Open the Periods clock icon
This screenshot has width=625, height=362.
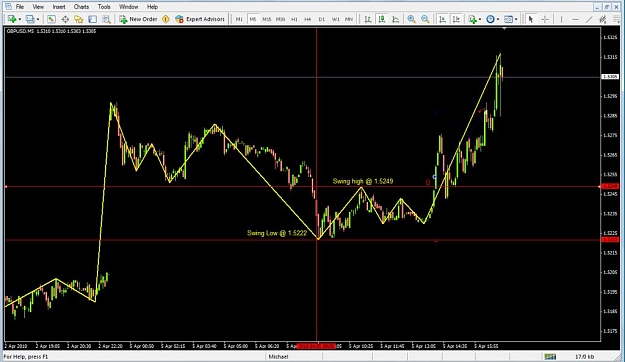(490, 19)
